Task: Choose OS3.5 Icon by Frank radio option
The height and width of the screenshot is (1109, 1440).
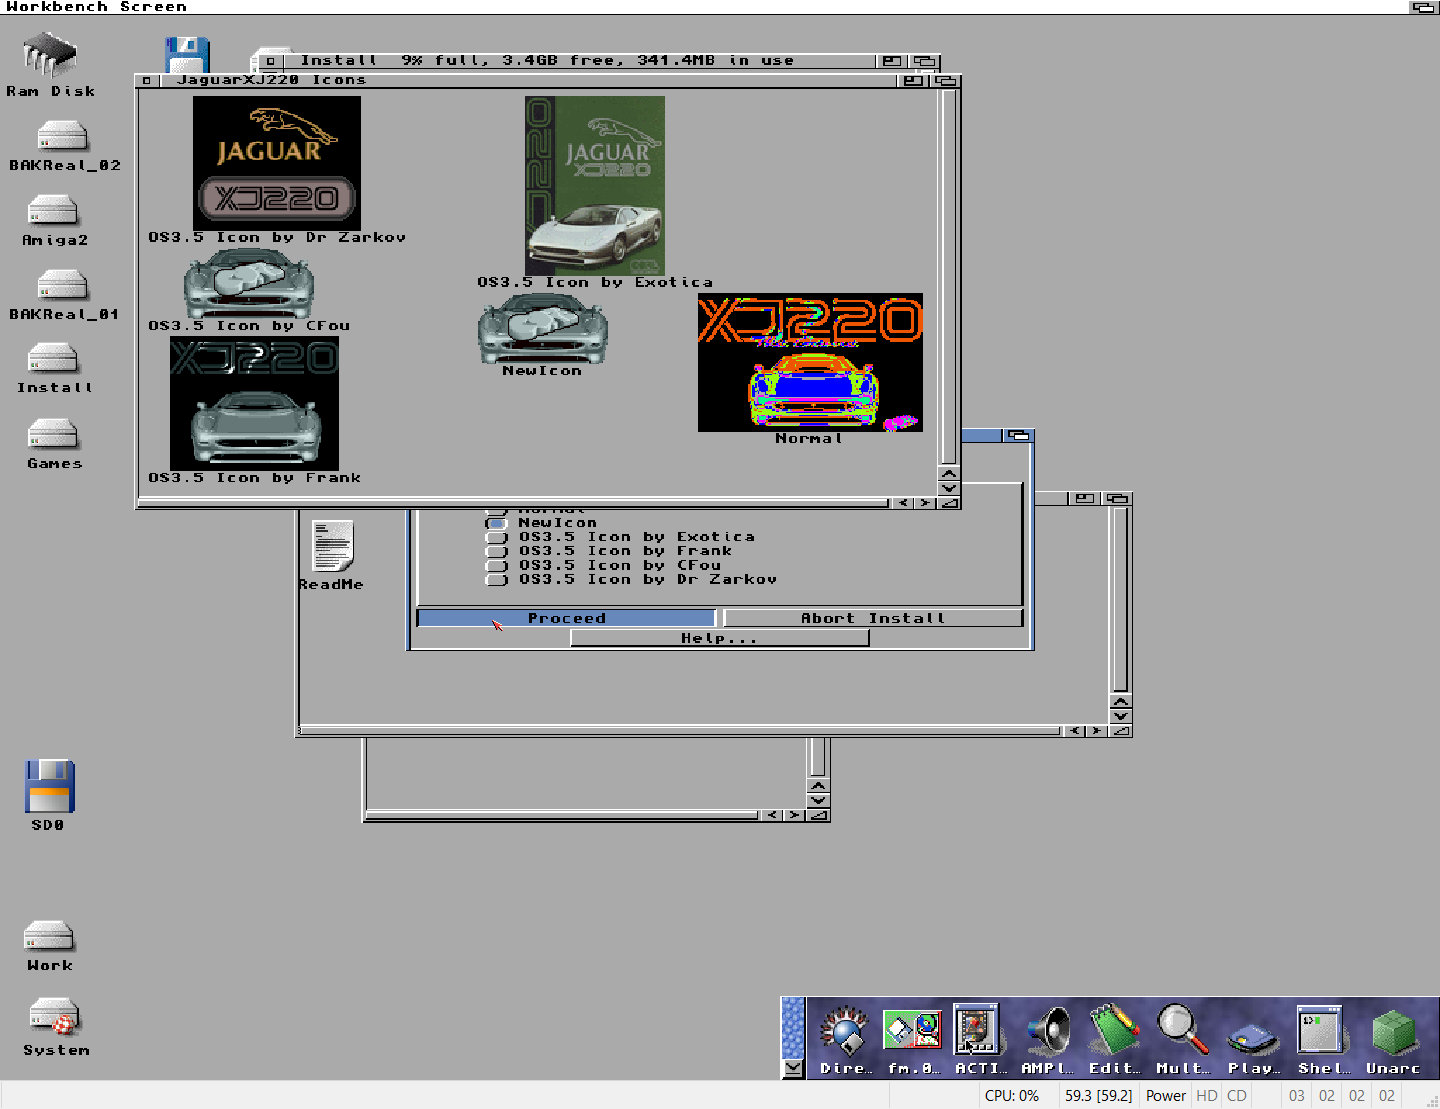Action: pos(496,551)
